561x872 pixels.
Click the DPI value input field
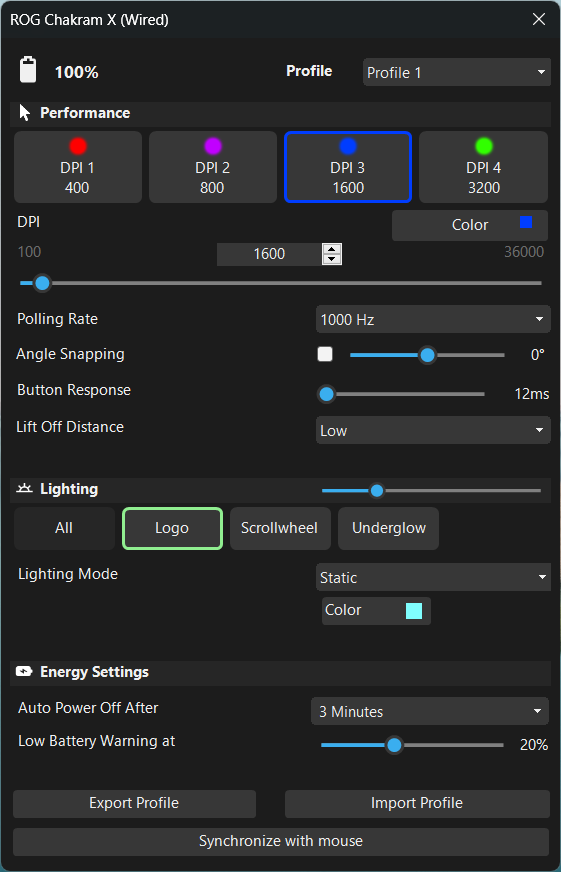click(x=270, y=254)
